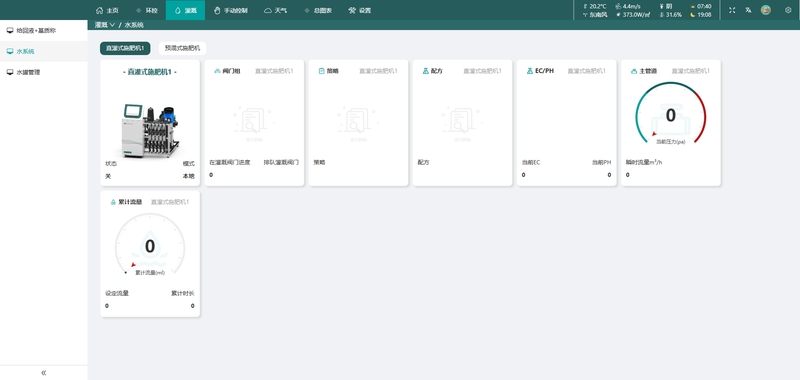
Task: Open 水罐管理 in the left sidebar
Action: pyautogui.click(x=44, y=72)
